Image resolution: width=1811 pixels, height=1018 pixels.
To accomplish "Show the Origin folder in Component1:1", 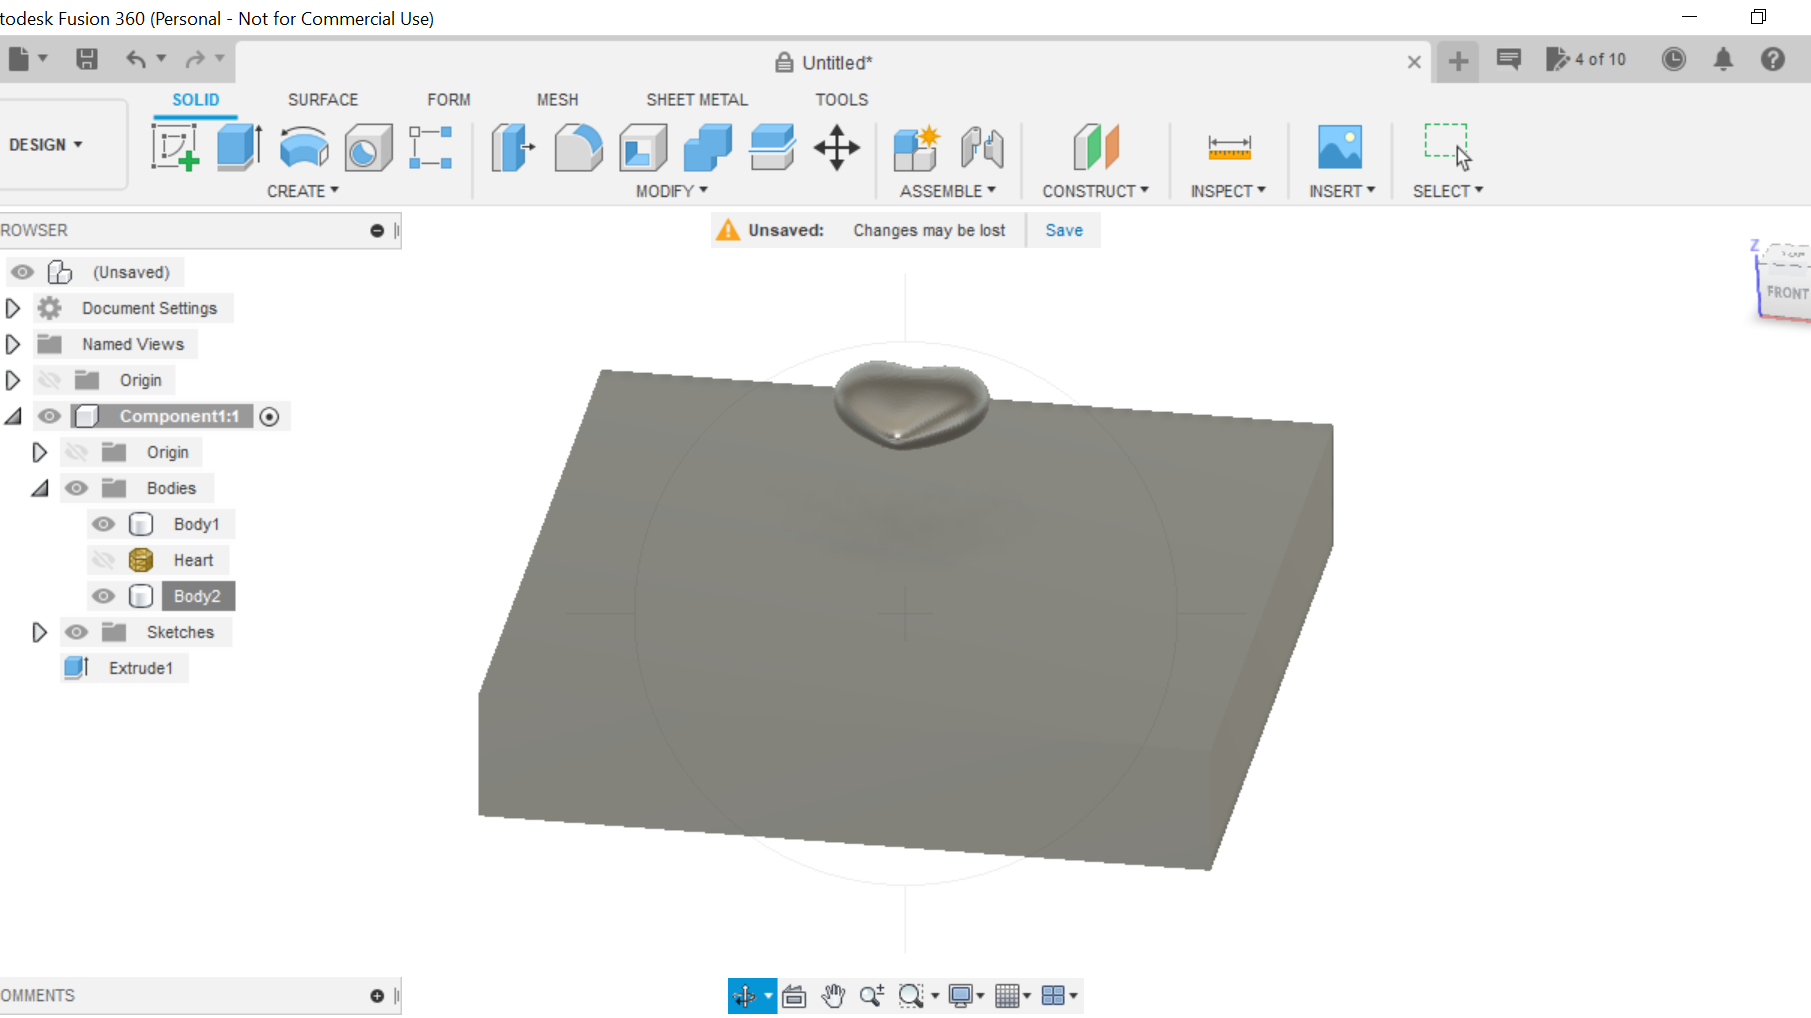I will tap(76, 451).
